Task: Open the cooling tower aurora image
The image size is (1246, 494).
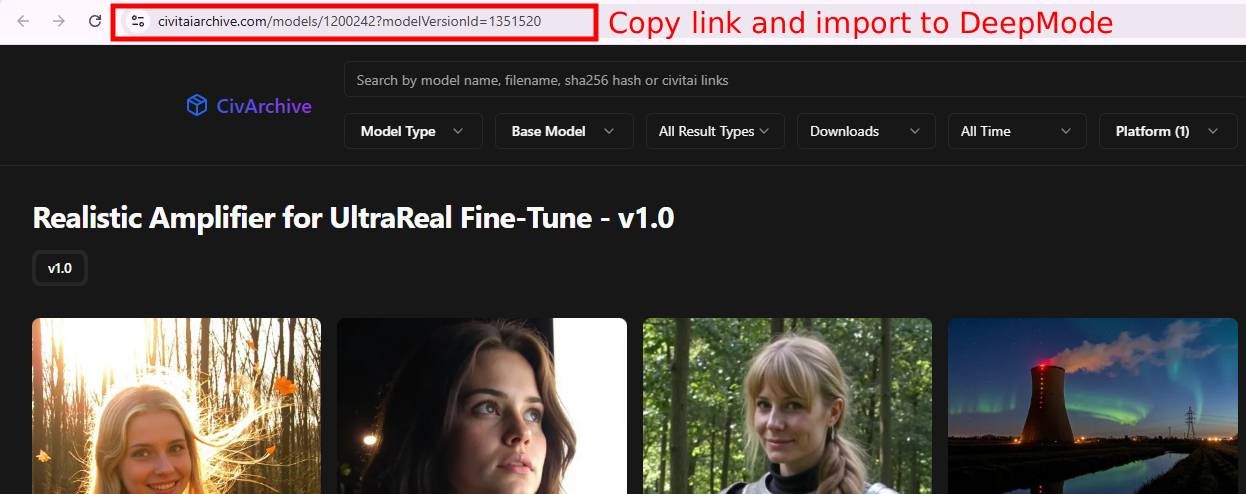Action: [x=1093, y=406]
